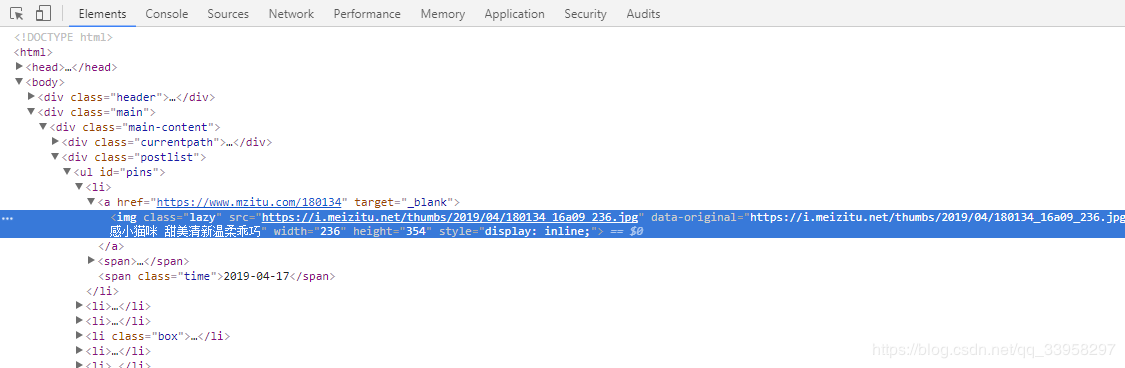This screenshot has width=1125, height=368.
Task: Select the span class time row
Action: (x=217, y=276)
